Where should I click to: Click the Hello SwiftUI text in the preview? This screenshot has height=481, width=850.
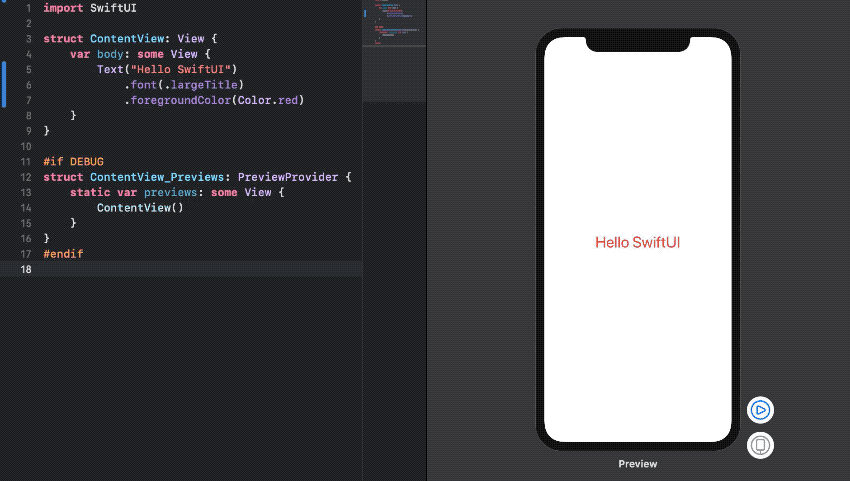(x=638, y=242)
